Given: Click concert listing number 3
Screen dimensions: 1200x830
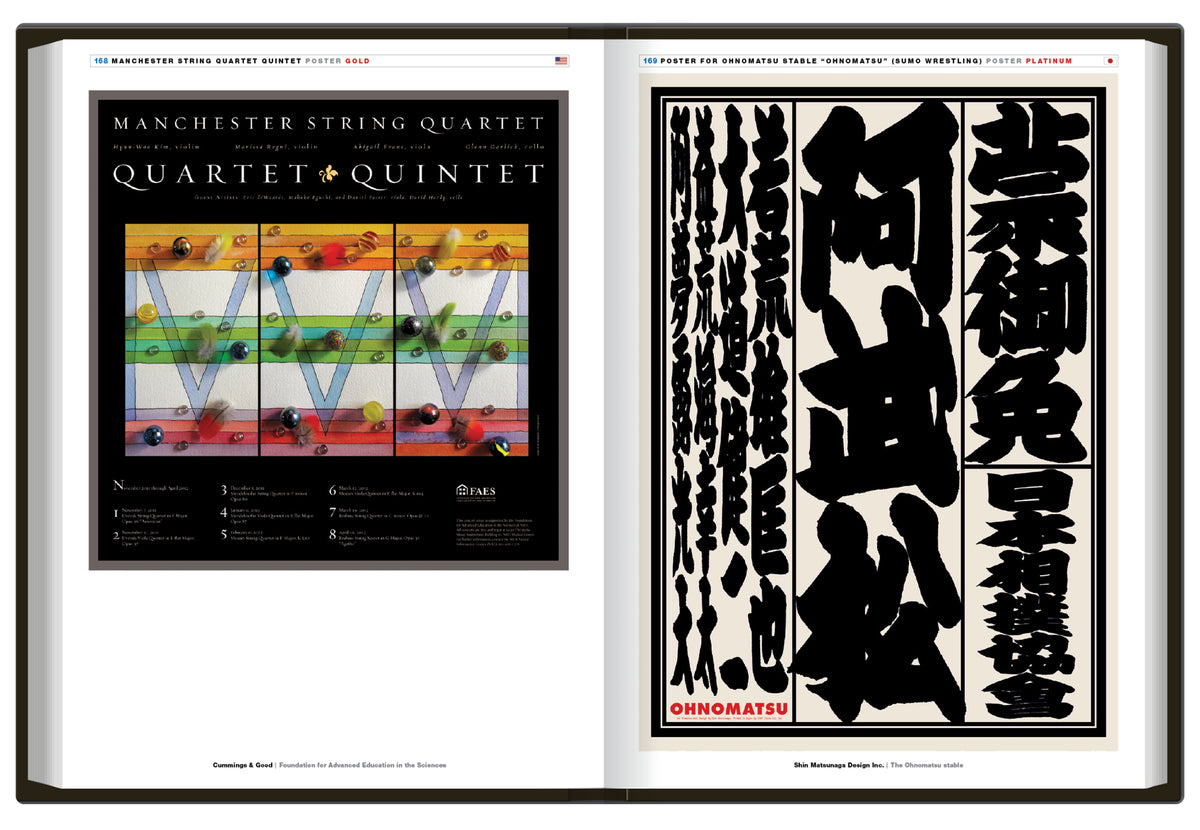Looking at the screenshot, I should click(265, 492).
